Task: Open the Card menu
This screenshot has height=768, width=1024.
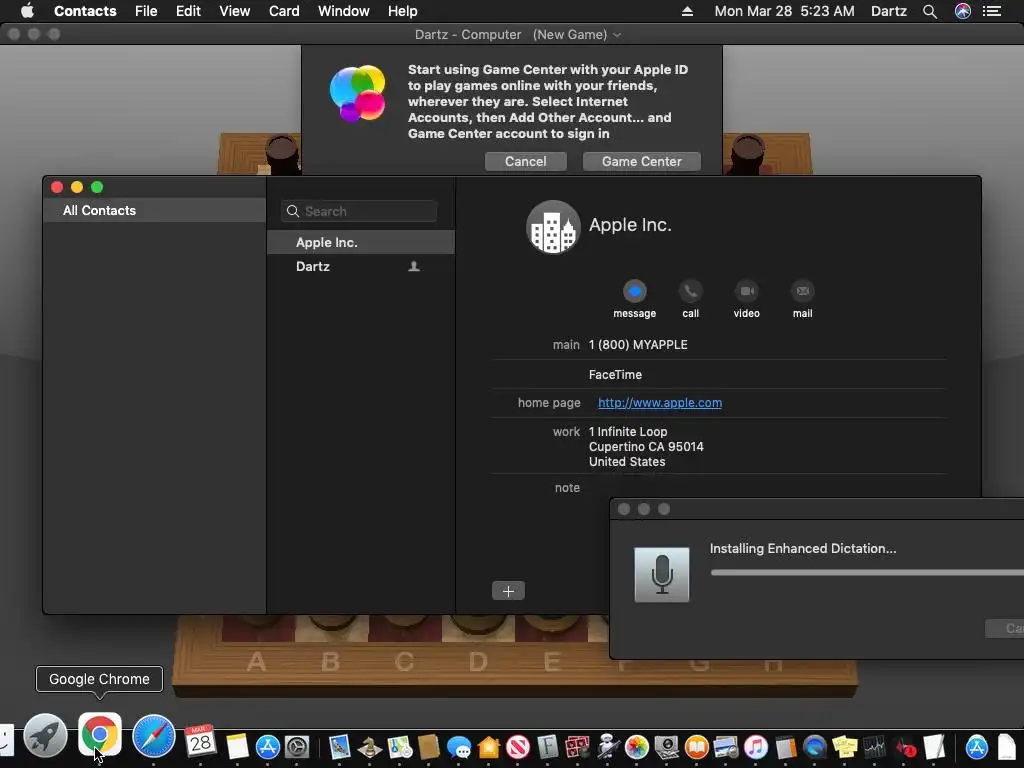Action: [284, 11]
